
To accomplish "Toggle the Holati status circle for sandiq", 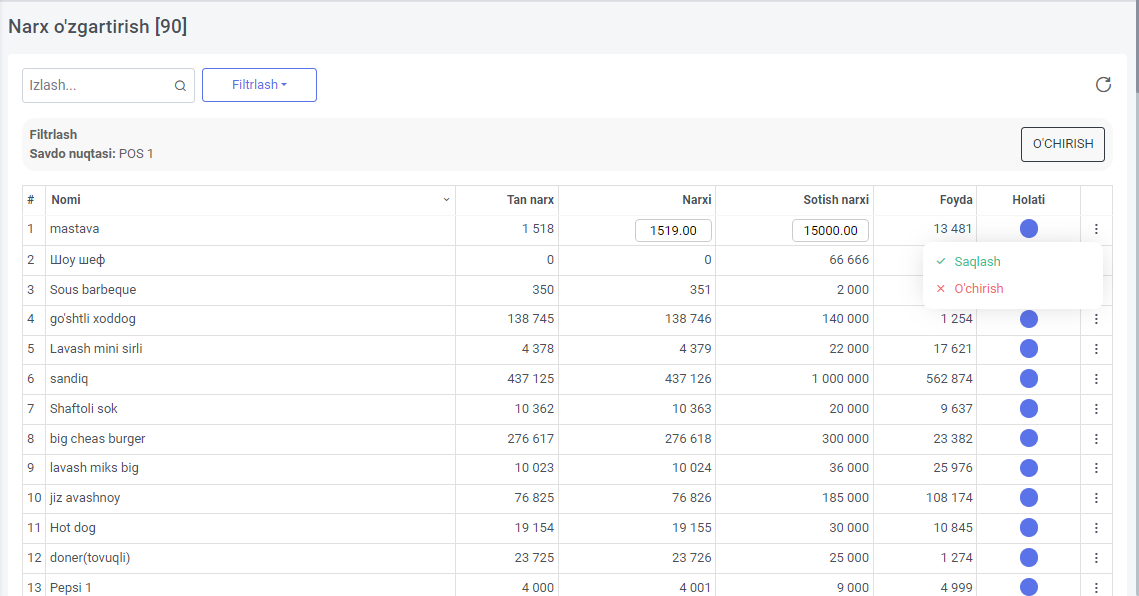I will (x=1029, y=379).
